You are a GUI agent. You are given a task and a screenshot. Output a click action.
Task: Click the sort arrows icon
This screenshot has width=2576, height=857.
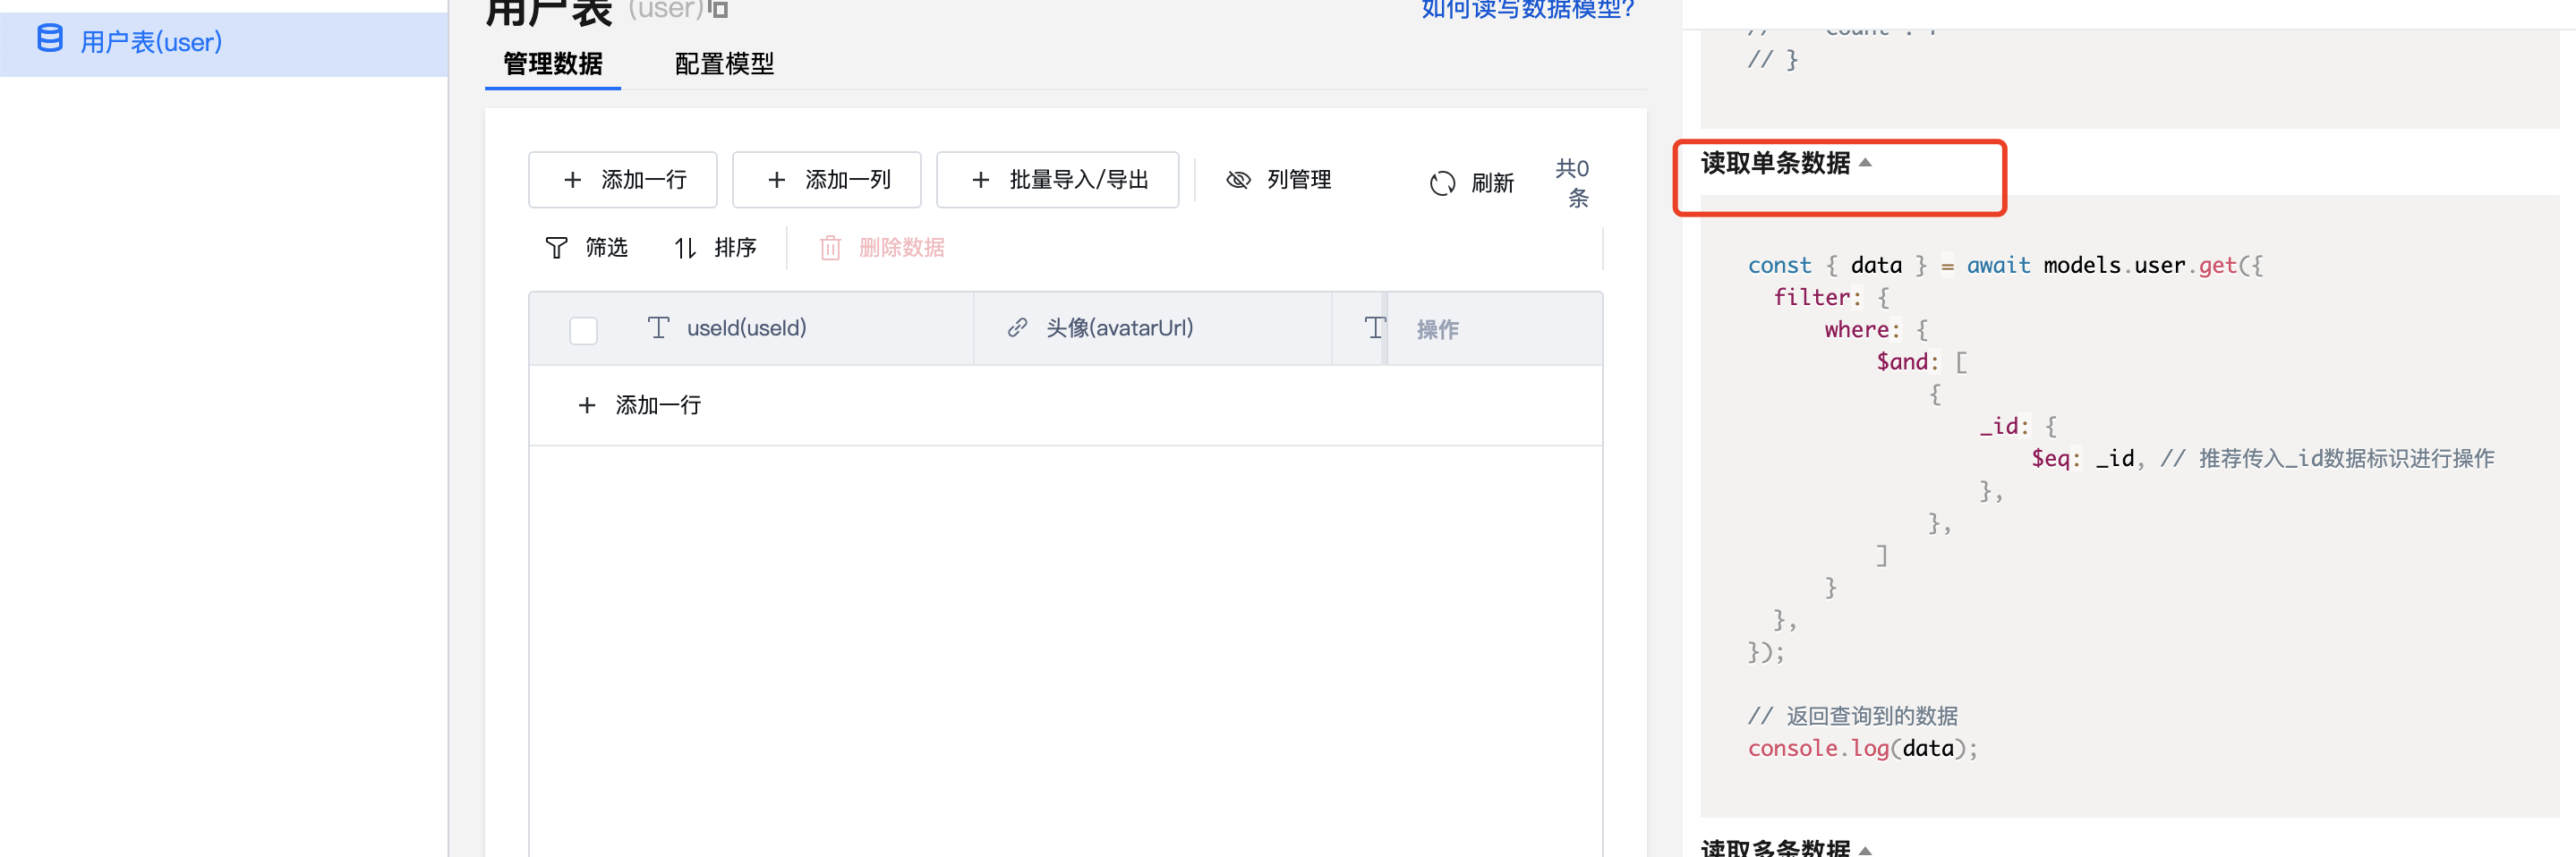685,248
